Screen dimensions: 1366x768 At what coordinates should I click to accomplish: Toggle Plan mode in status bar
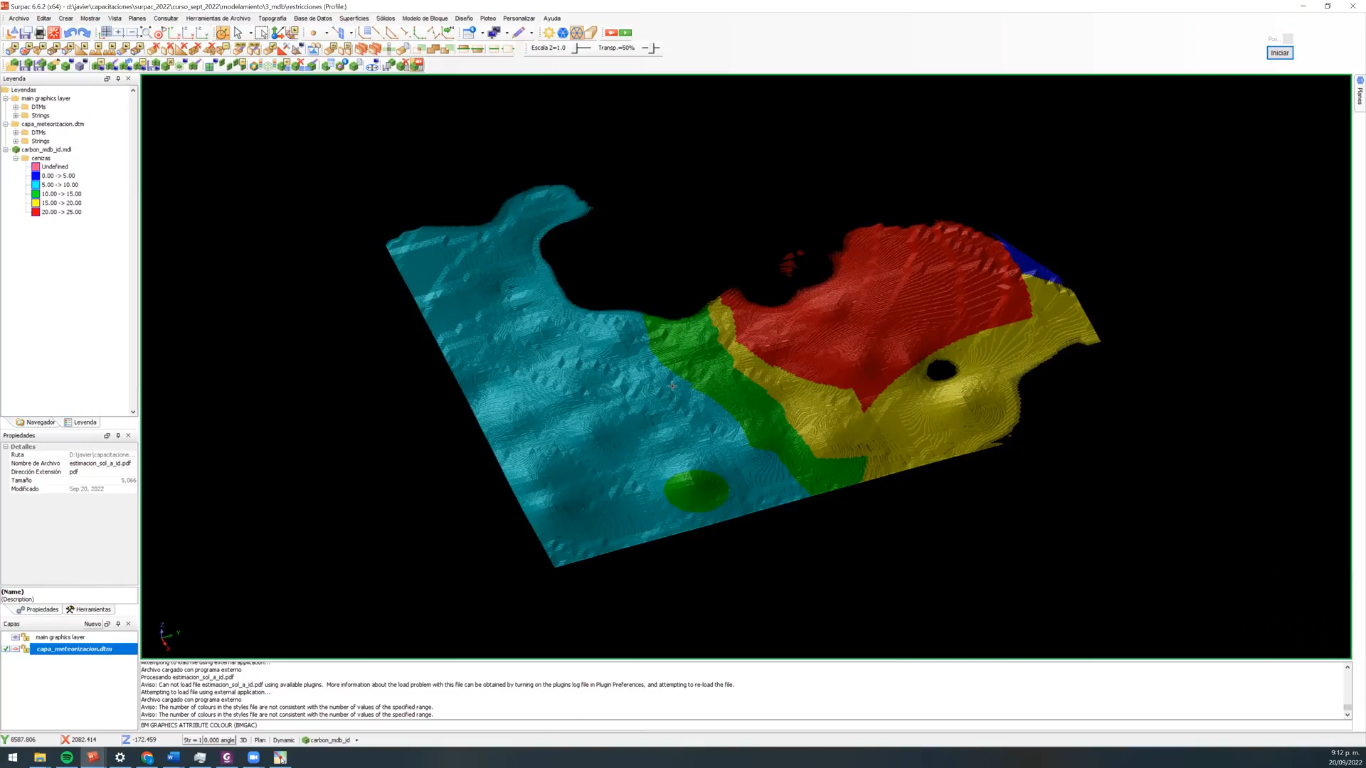click(x=260, y=740)
